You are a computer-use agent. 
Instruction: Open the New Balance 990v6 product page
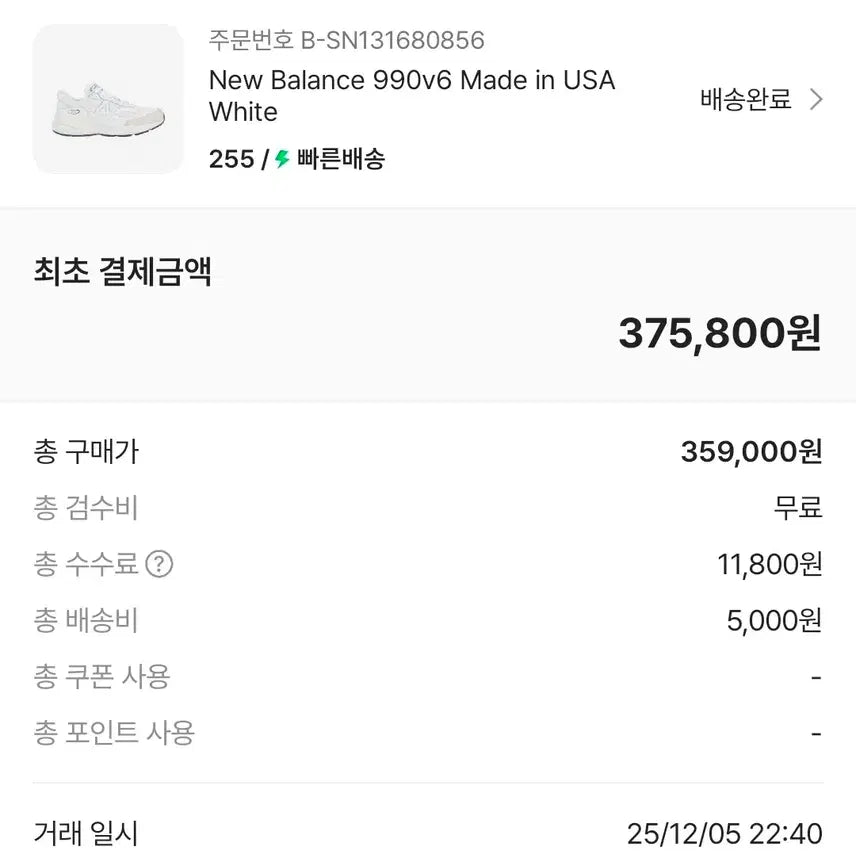click(410, 96)
